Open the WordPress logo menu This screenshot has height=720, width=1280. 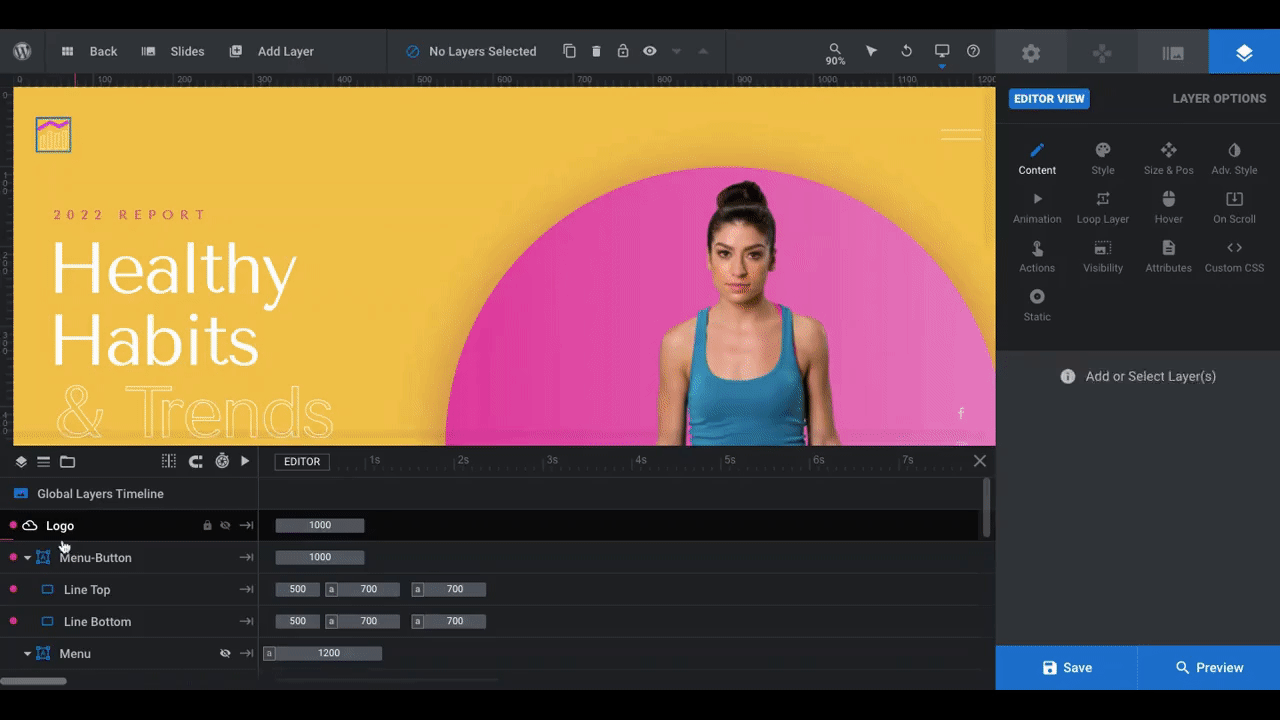[x=22, y=51]
